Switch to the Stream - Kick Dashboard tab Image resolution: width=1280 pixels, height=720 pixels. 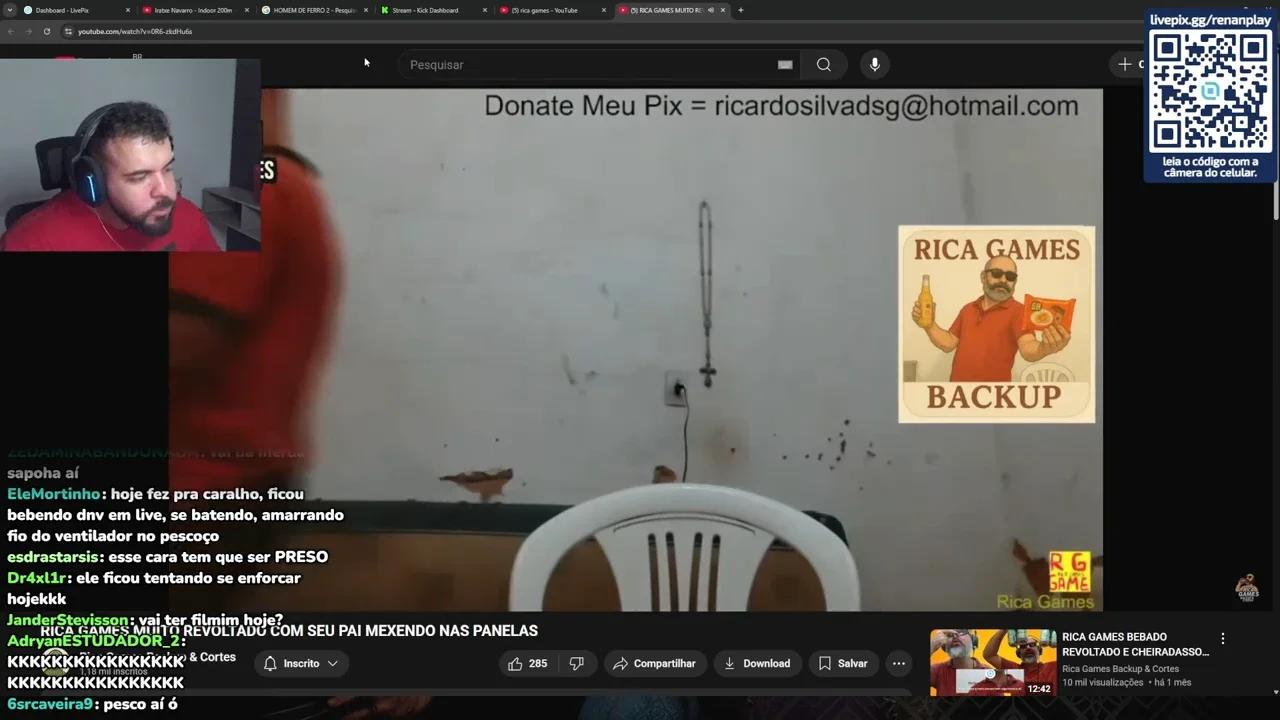pos(425,10)
